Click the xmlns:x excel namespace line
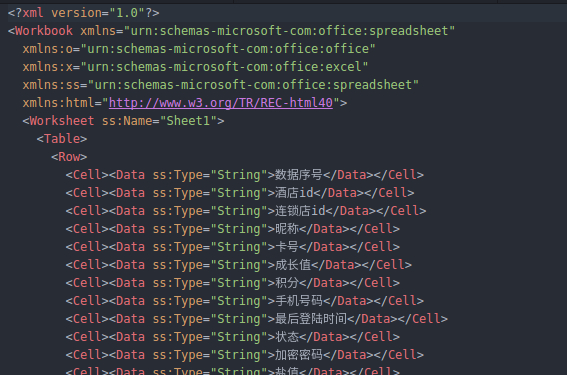Screen dimensions: 567x375 195,67
